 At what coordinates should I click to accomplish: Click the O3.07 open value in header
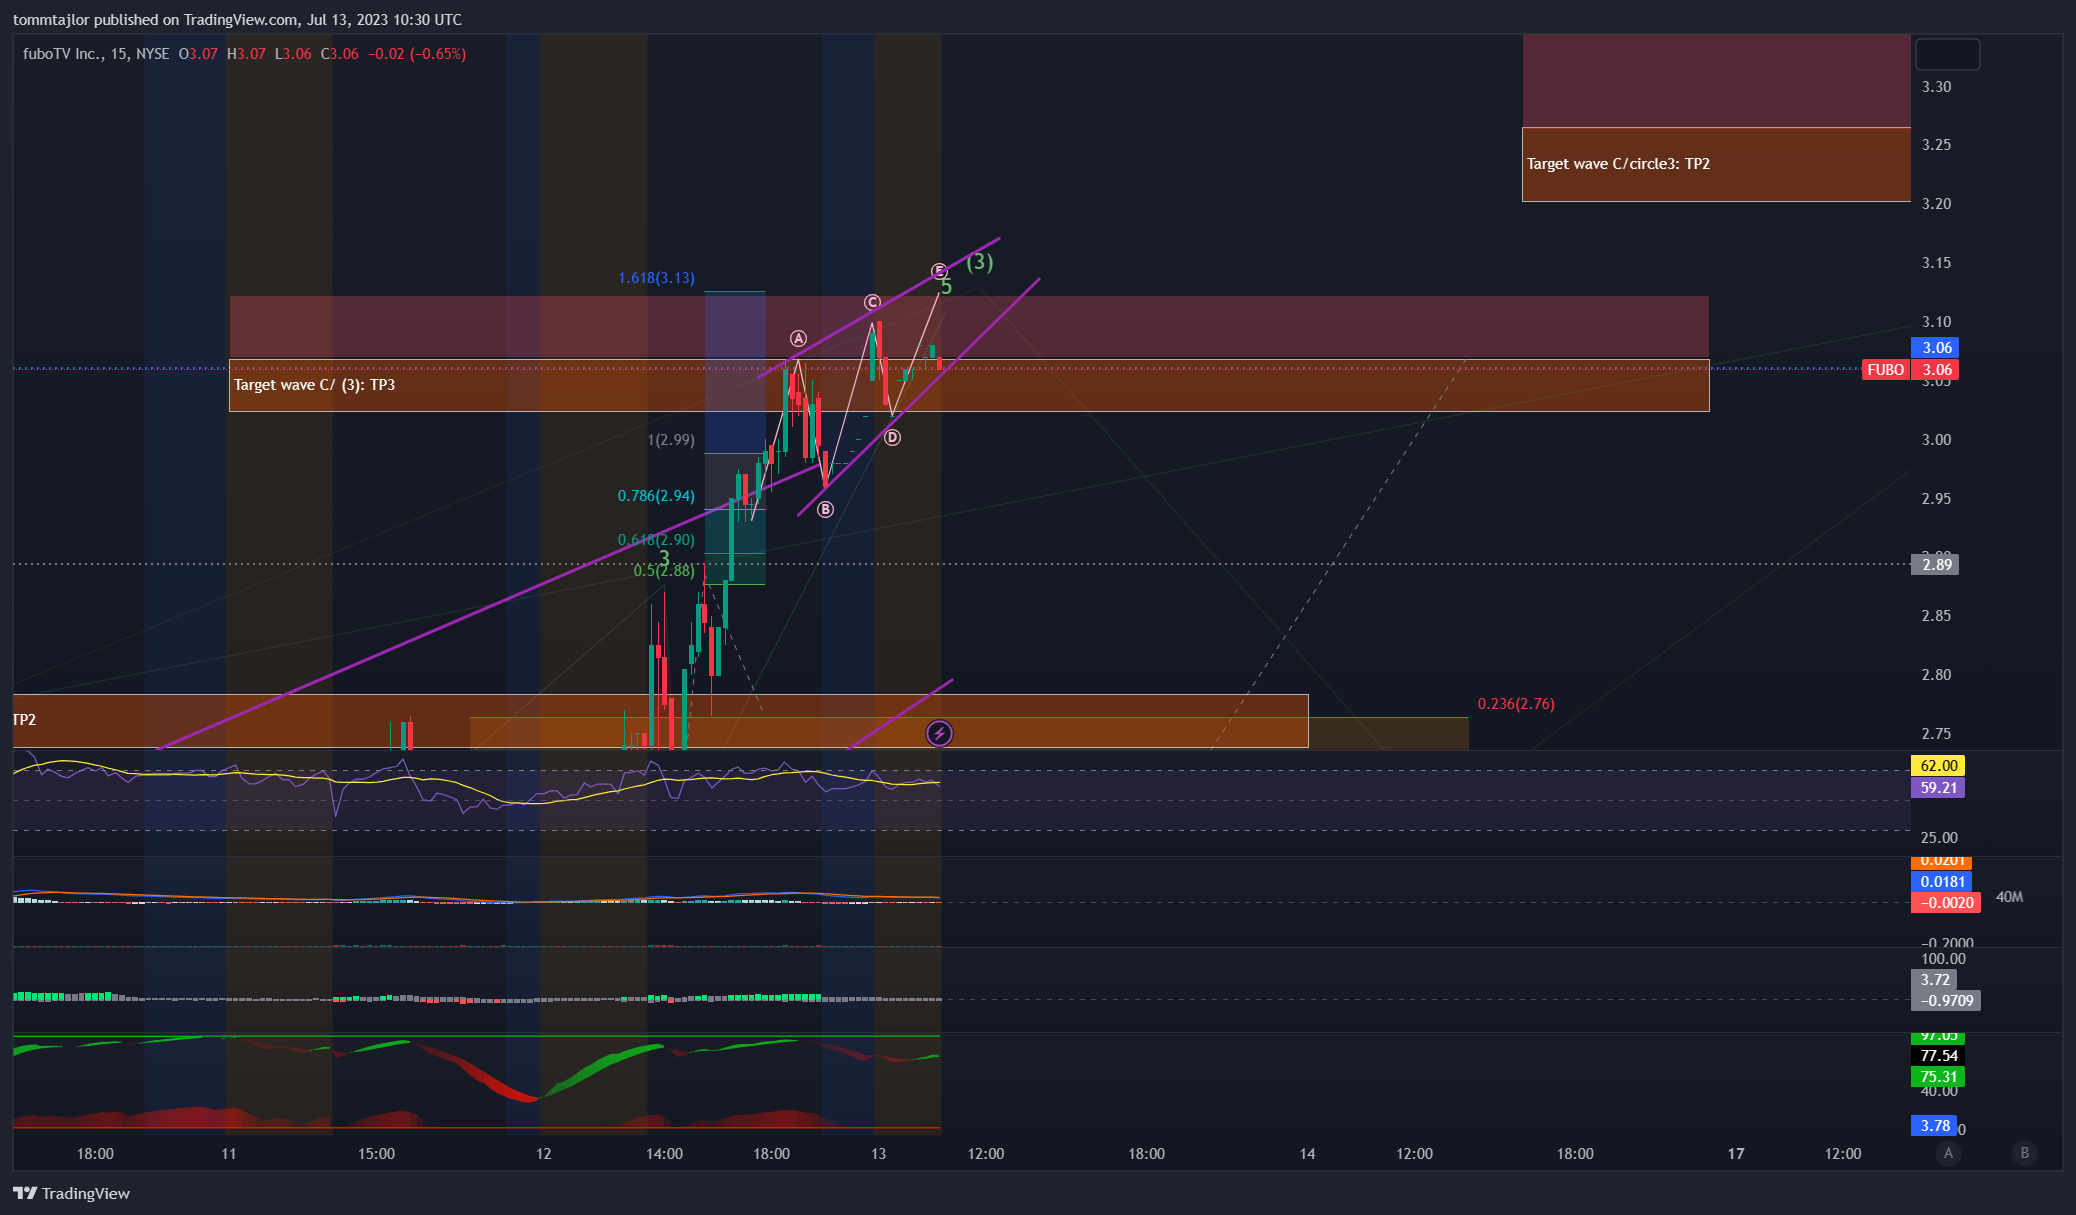click(198, 54)
